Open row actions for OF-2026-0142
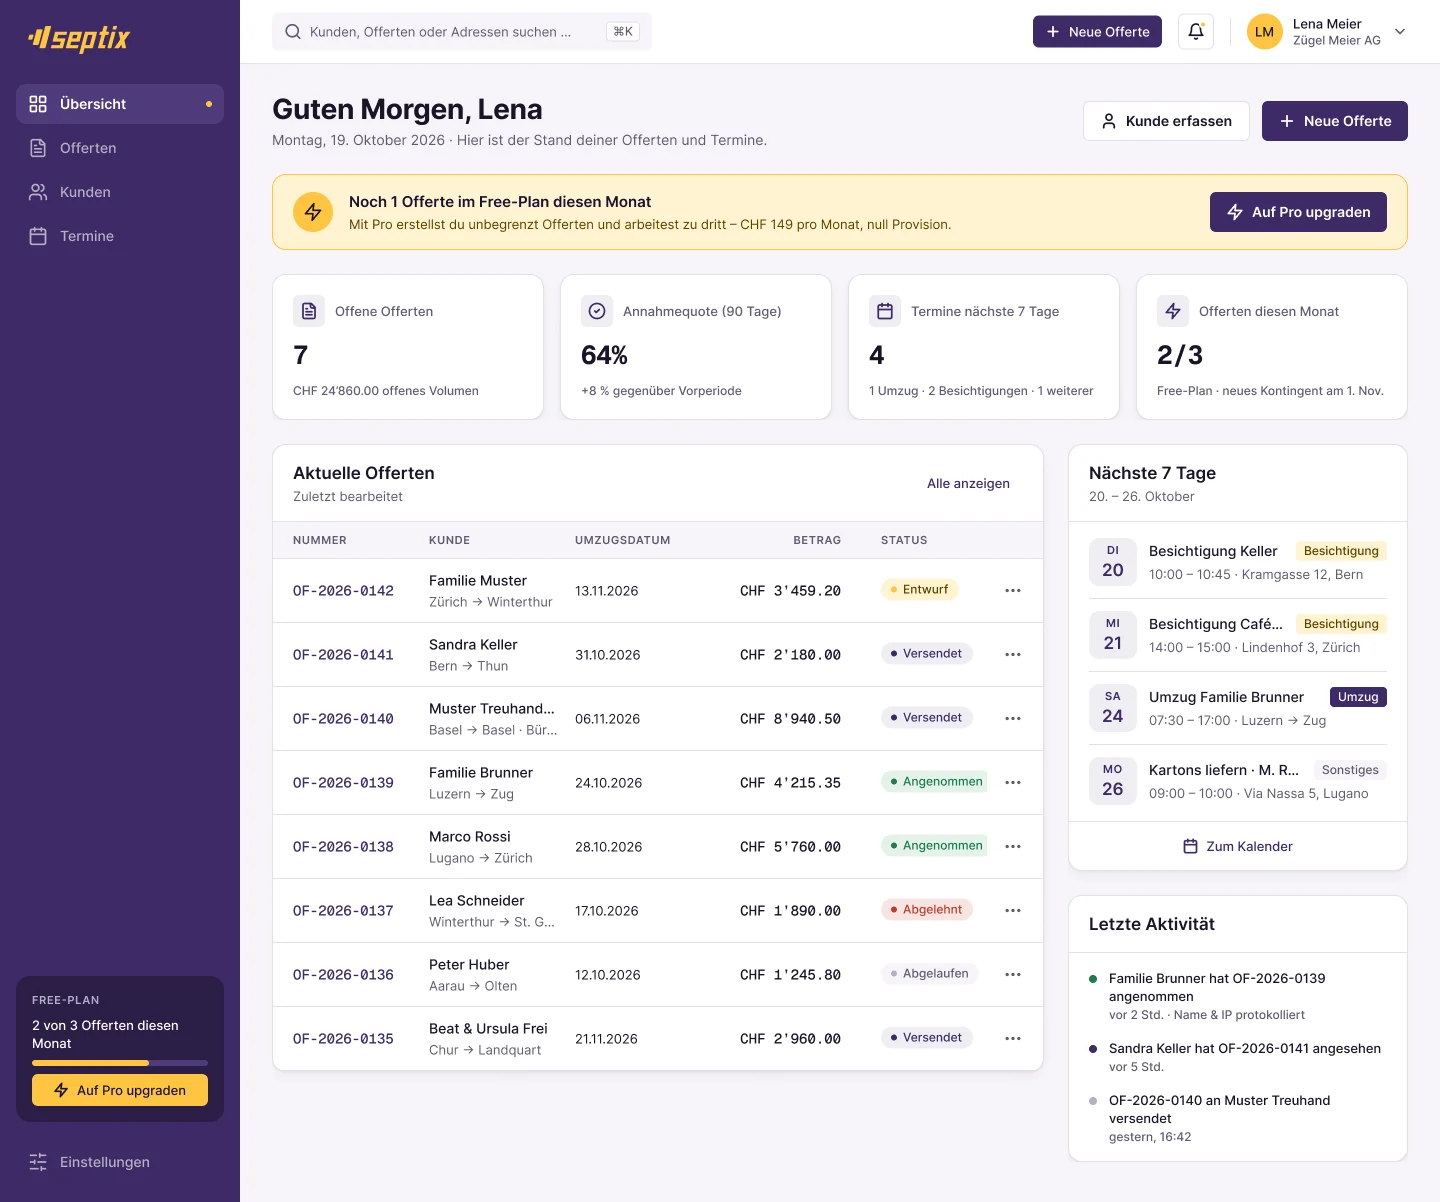This screenshot has height=1202, width=1440. tap(1013, 590)
